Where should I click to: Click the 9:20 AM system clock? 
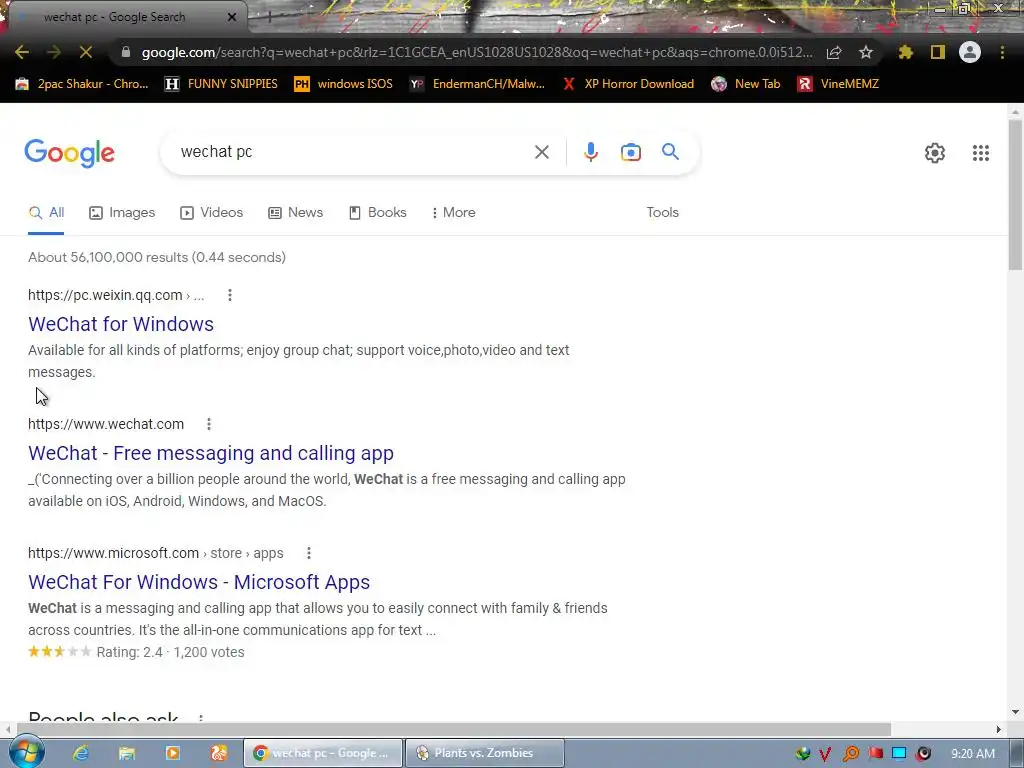pyautogui.click(x=973, y=754)
